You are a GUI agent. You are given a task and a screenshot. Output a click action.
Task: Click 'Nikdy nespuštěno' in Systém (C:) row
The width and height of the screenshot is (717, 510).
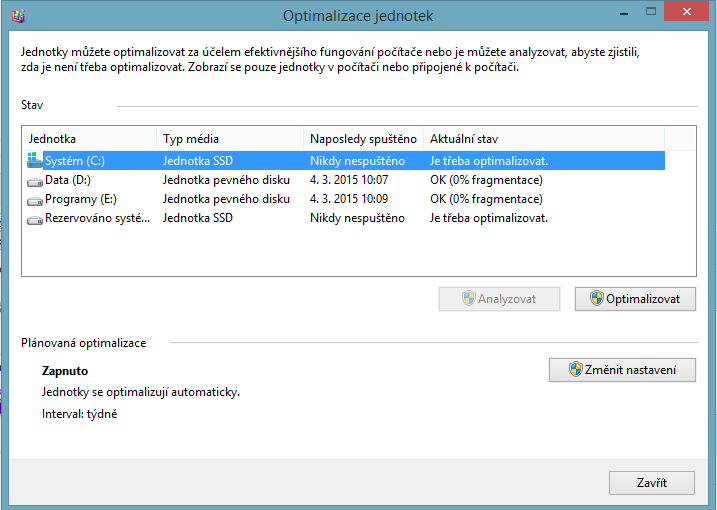tap(357, 161)
